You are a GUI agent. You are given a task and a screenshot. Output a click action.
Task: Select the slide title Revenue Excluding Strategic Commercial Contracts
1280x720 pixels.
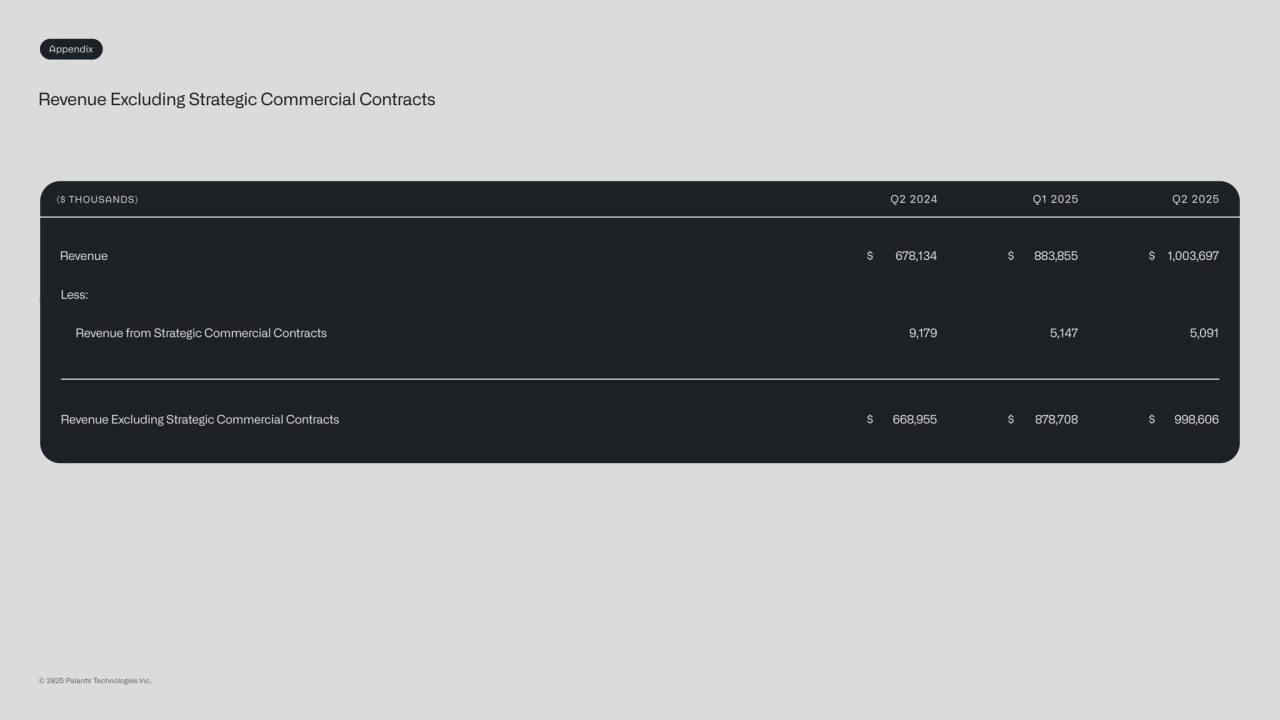click(237, 100)
